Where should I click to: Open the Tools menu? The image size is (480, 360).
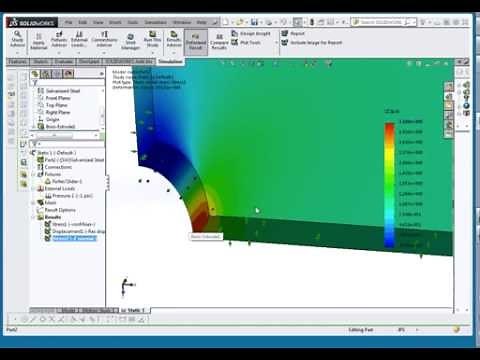pos(133,22)
